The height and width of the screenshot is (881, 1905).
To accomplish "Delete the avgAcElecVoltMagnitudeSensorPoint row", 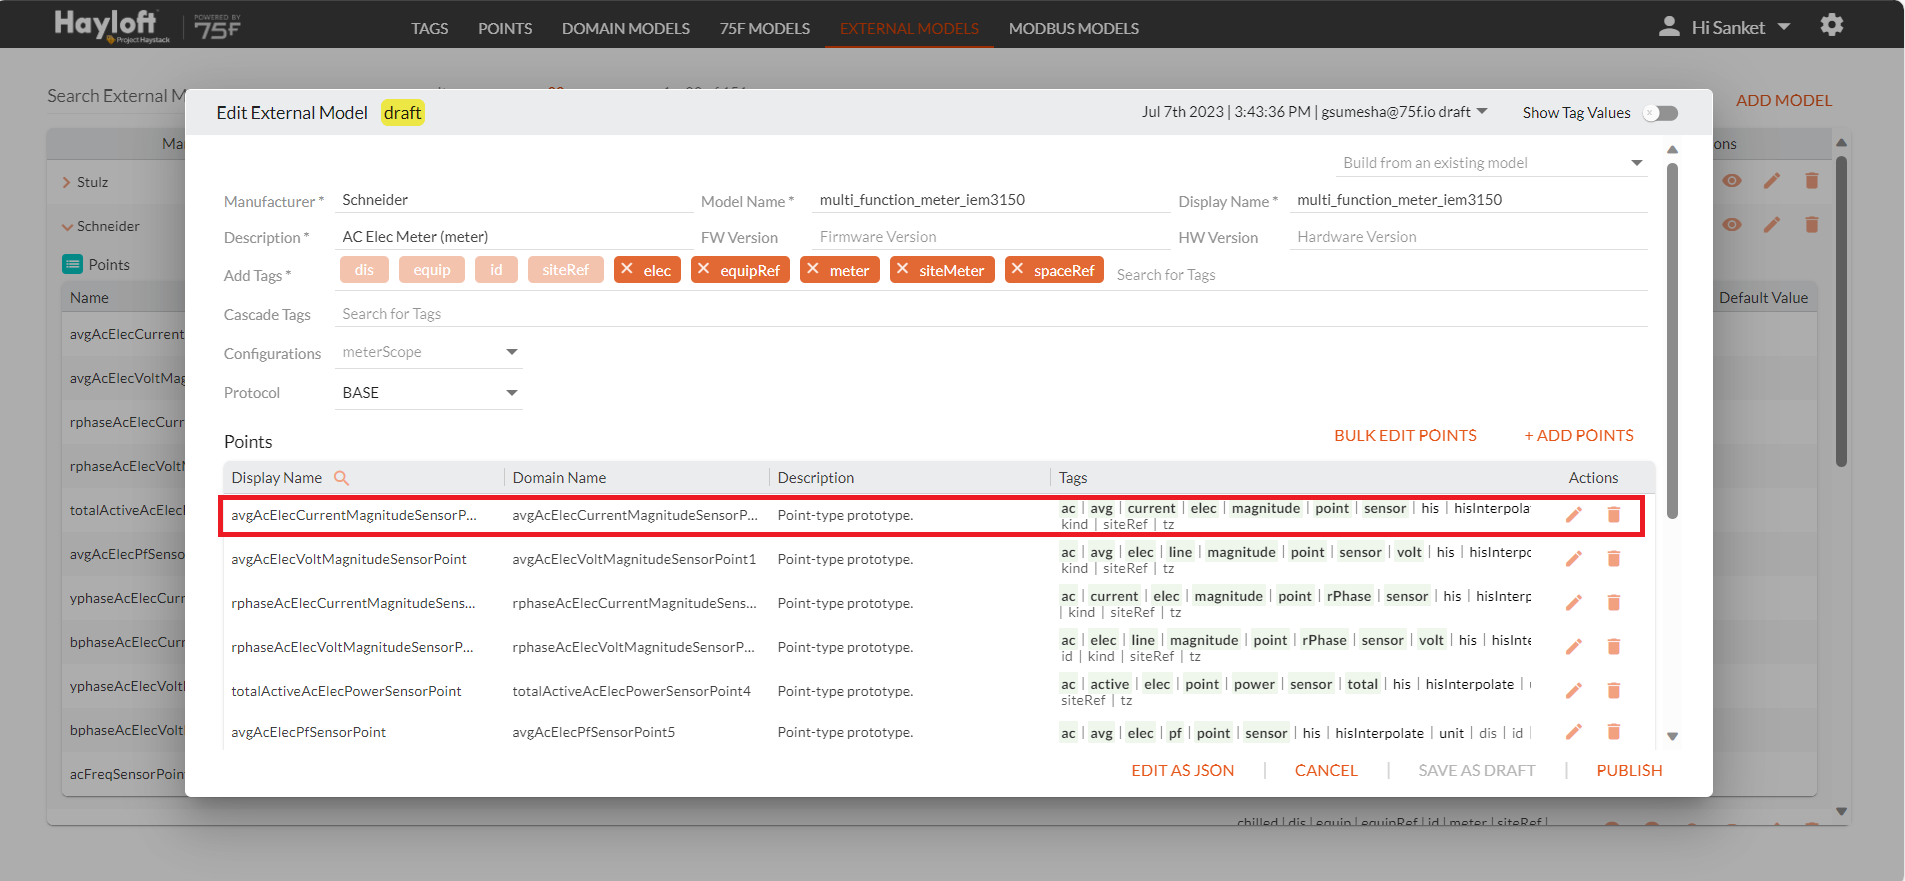I will point(1613,558).
